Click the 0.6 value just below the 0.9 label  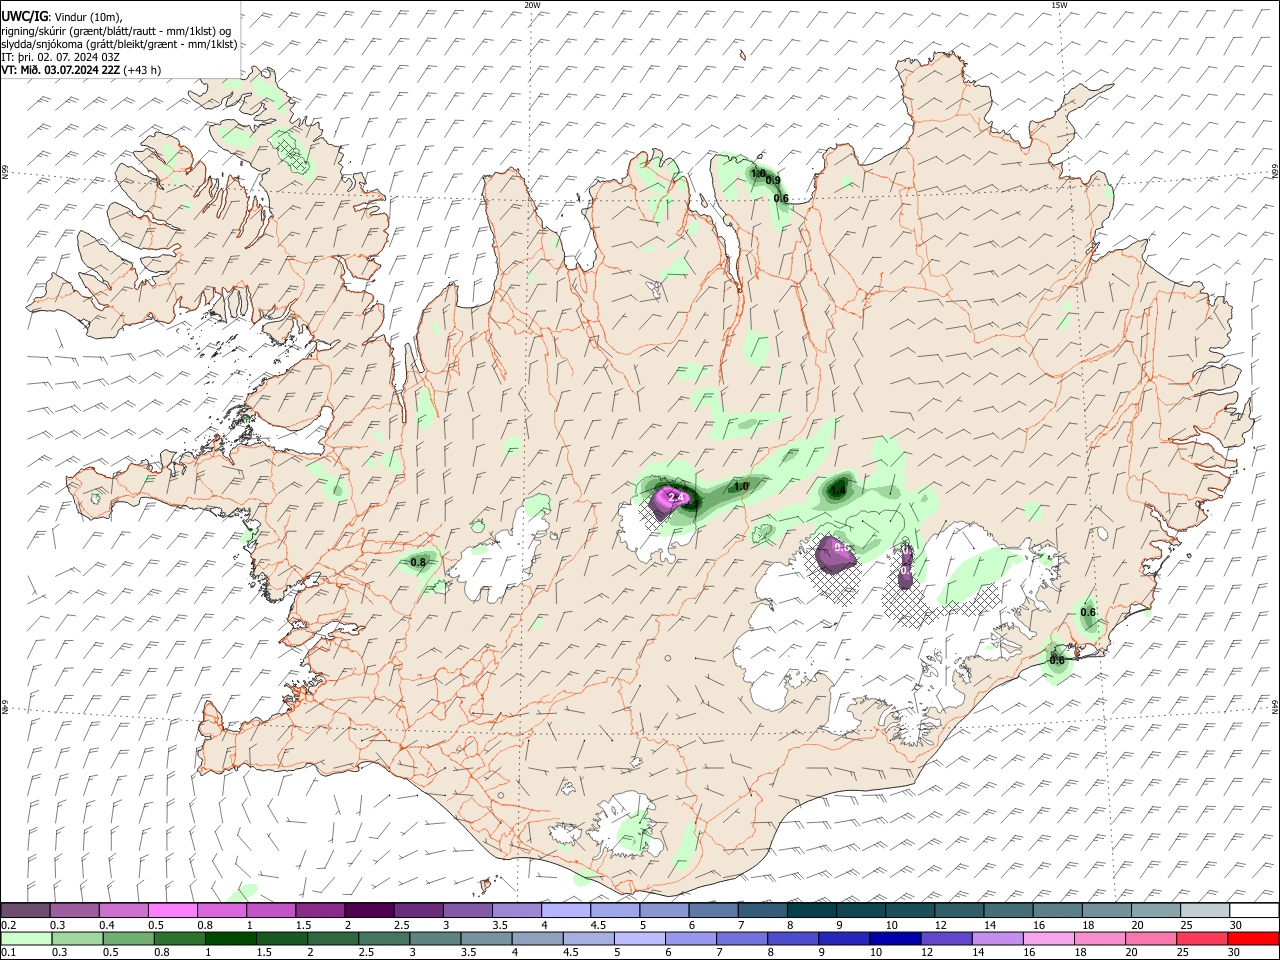[781, 198]
